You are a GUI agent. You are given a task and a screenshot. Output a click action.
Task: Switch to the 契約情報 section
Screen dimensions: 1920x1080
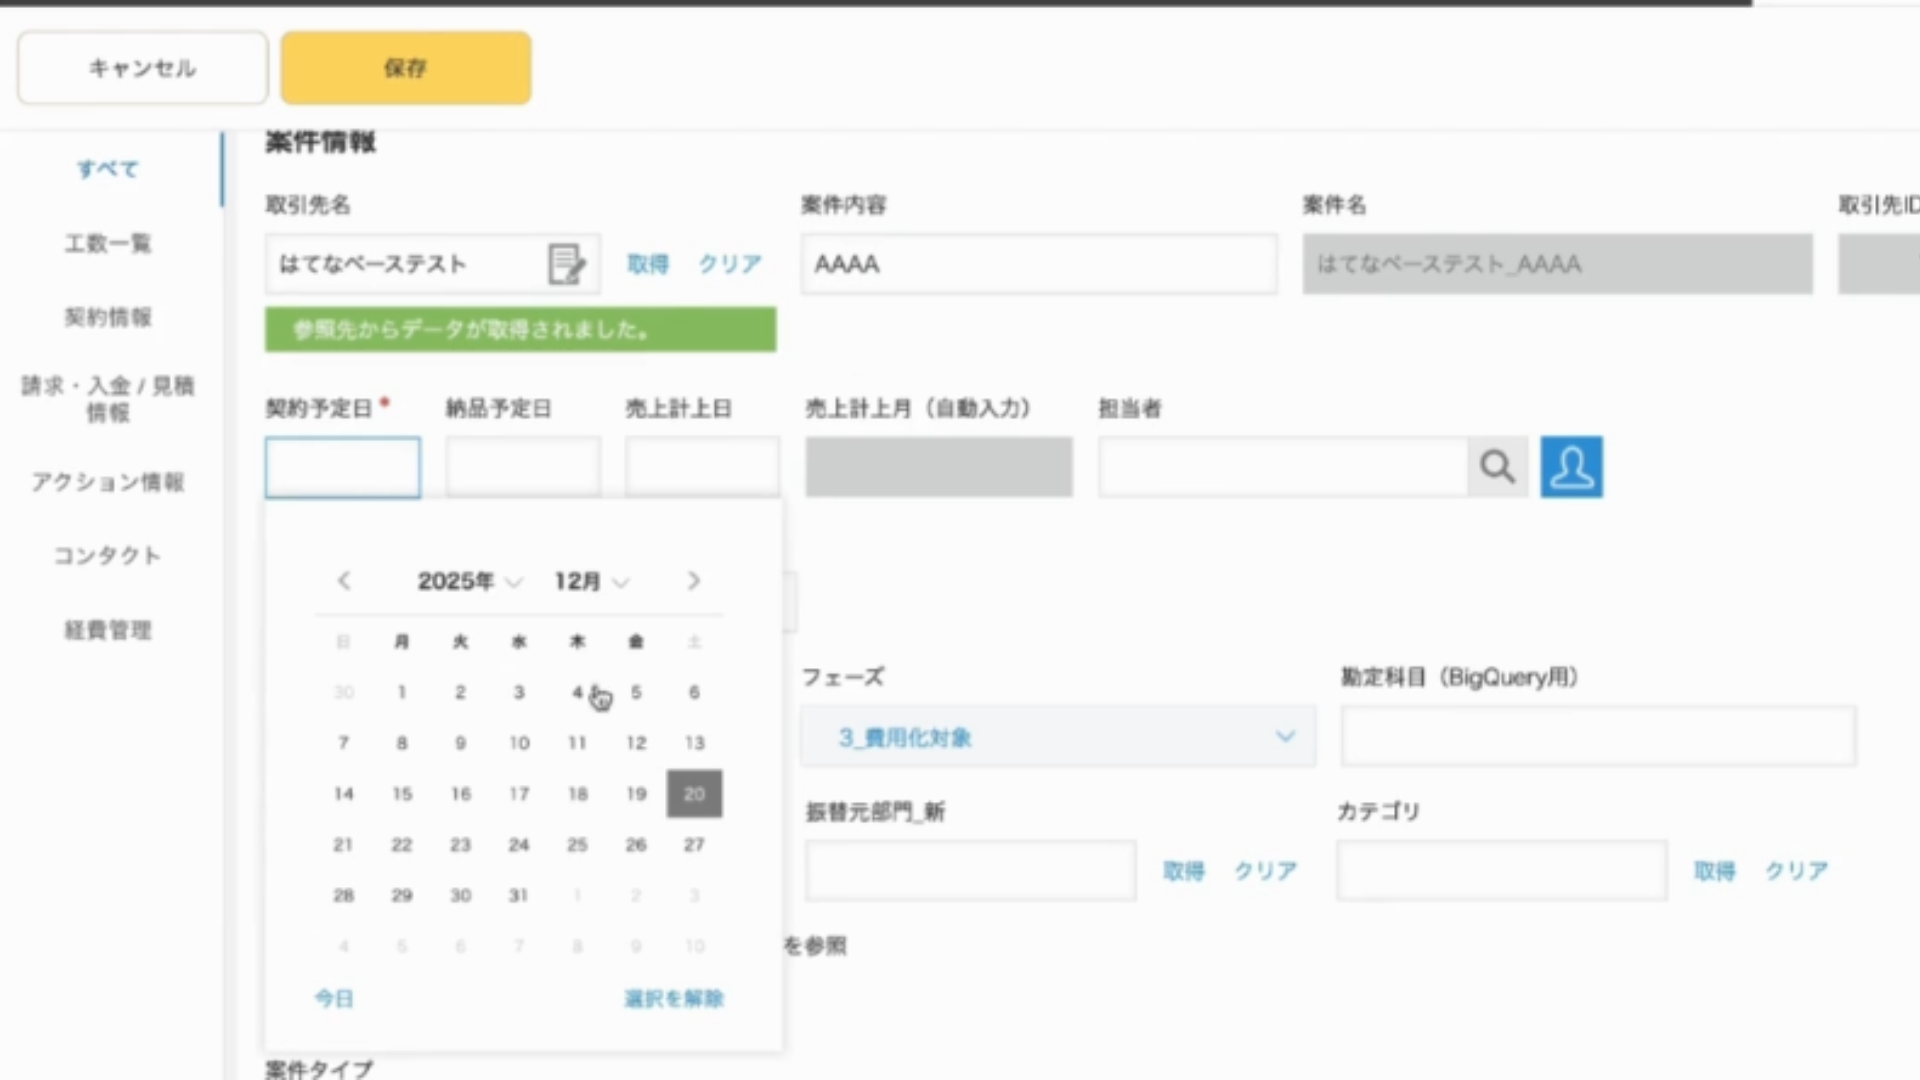click(x=107, y=318)
